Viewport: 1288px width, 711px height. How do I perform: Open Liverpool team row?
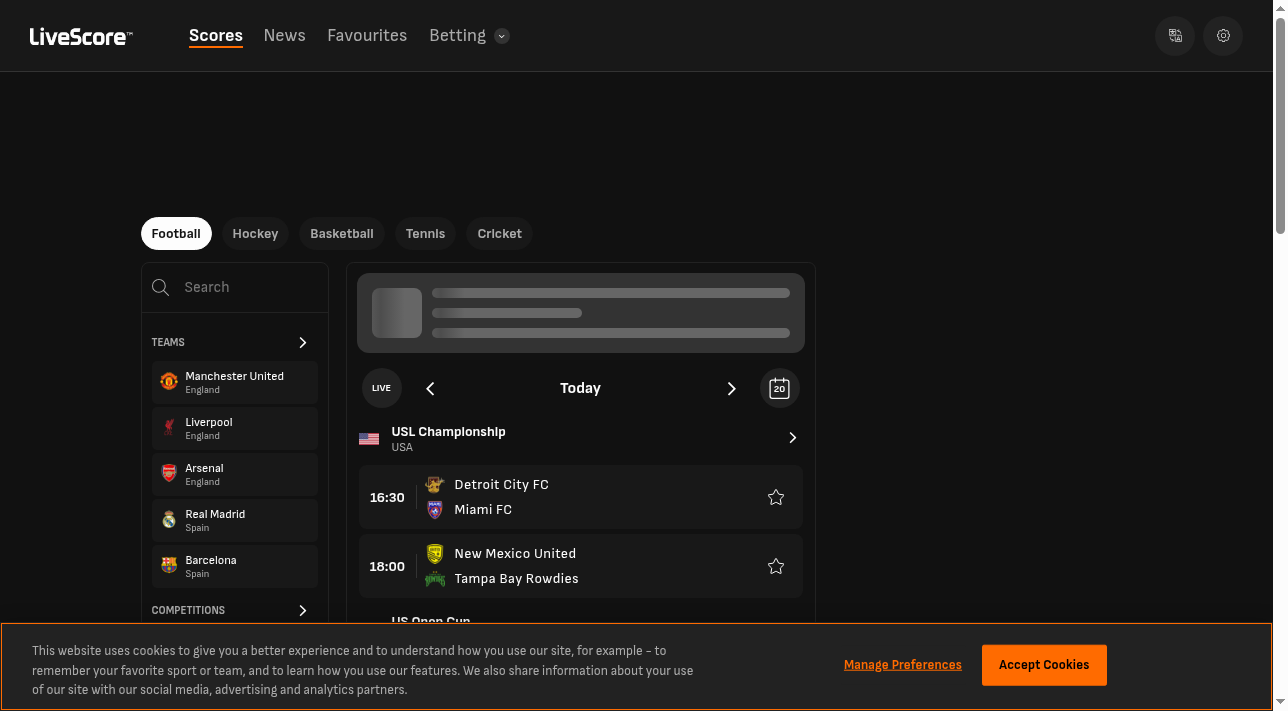(235, 428)
